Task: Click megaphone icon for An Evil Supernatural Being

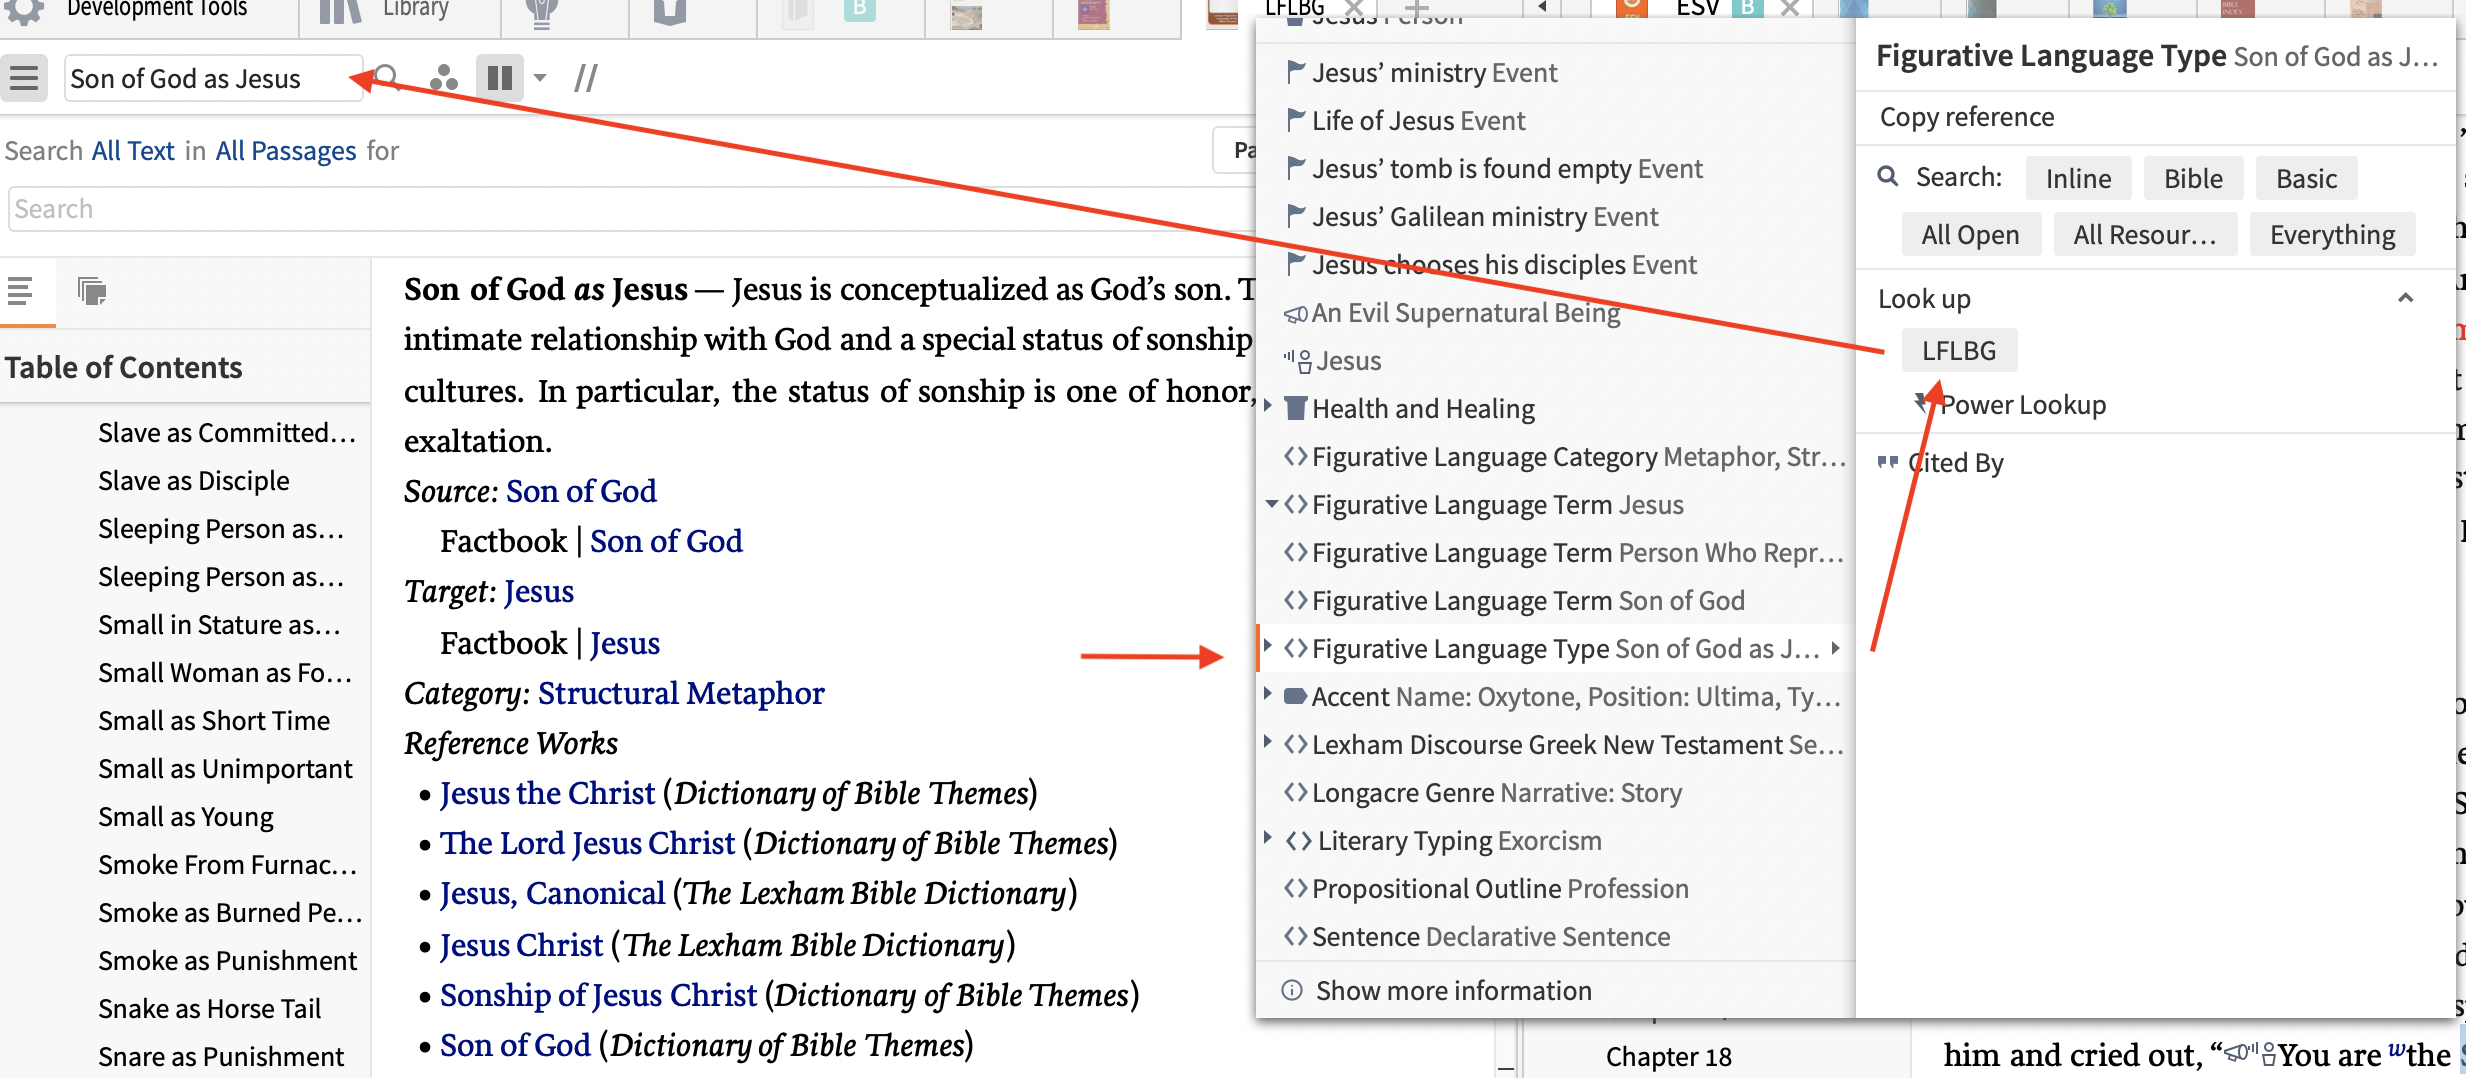Action: click(x=1296, y=314)
